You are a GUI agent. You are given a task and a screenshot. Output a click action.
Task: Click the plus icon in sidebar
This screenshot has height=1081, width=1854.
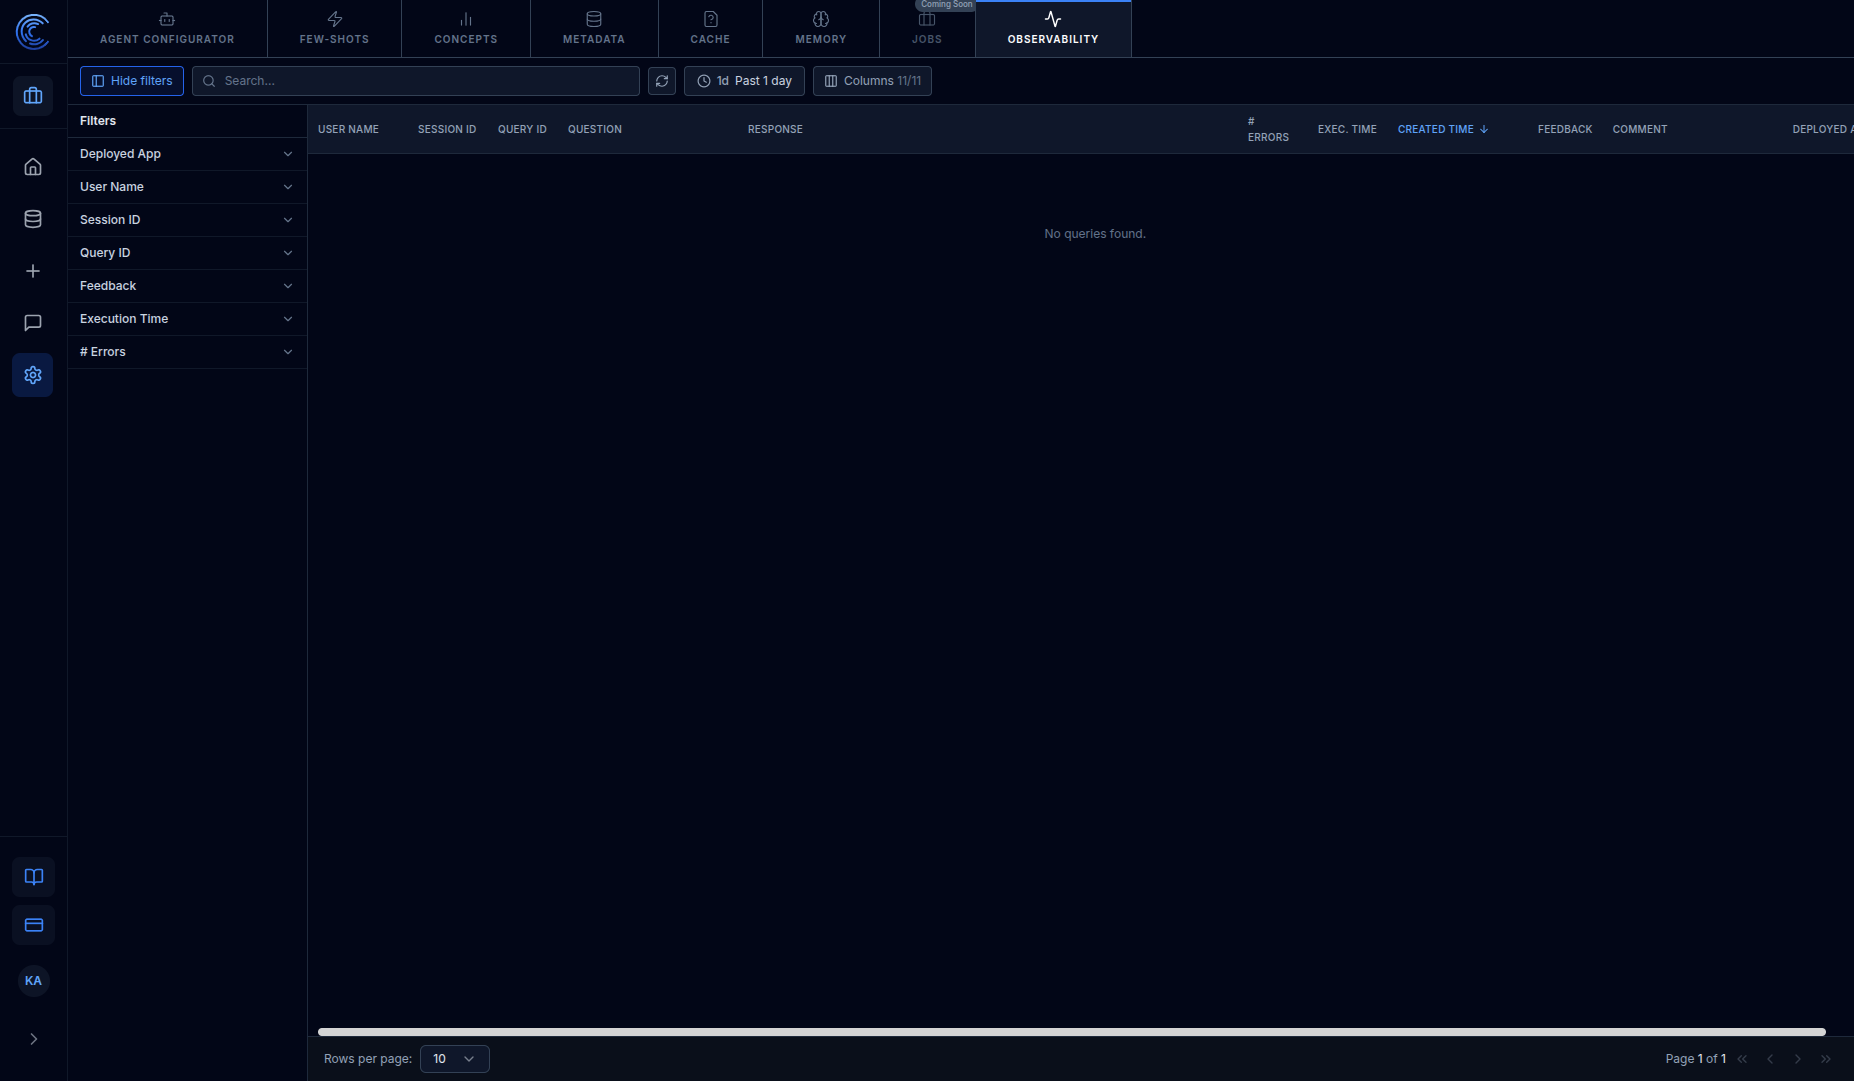tap(33, 271)
